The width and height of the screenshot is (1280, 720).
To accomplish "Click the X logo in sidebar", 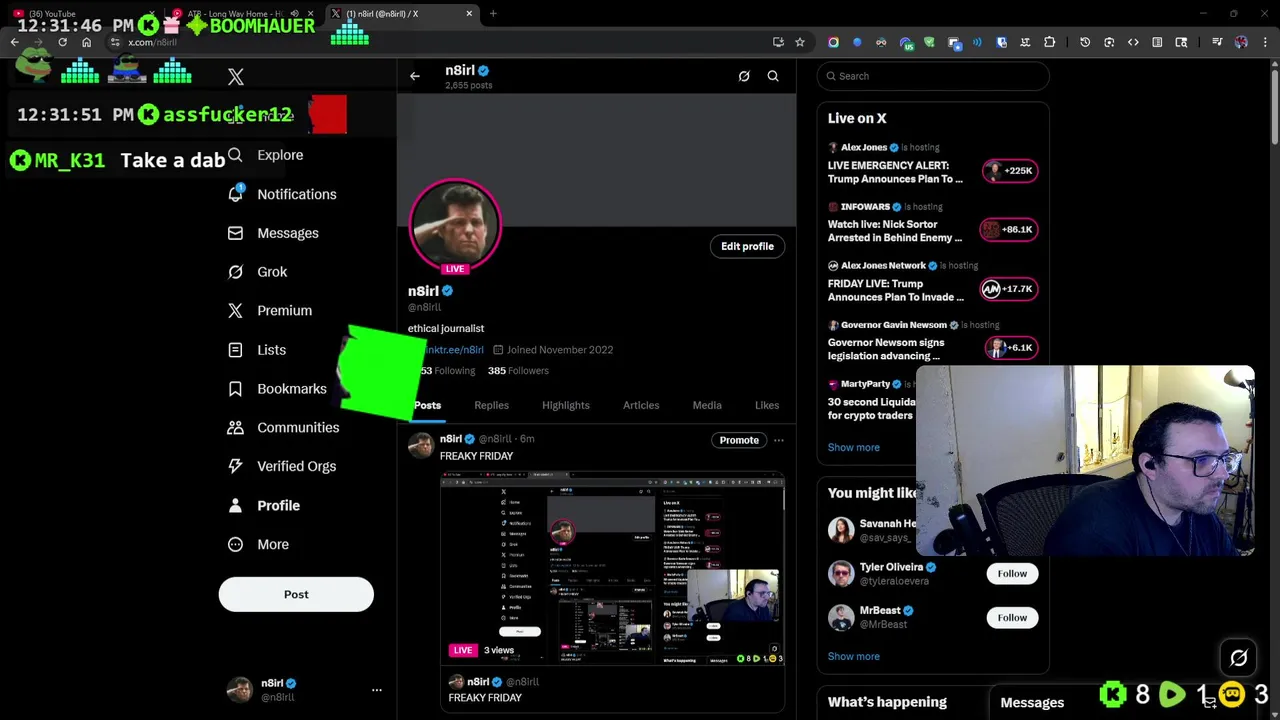I will click(236, 77).
